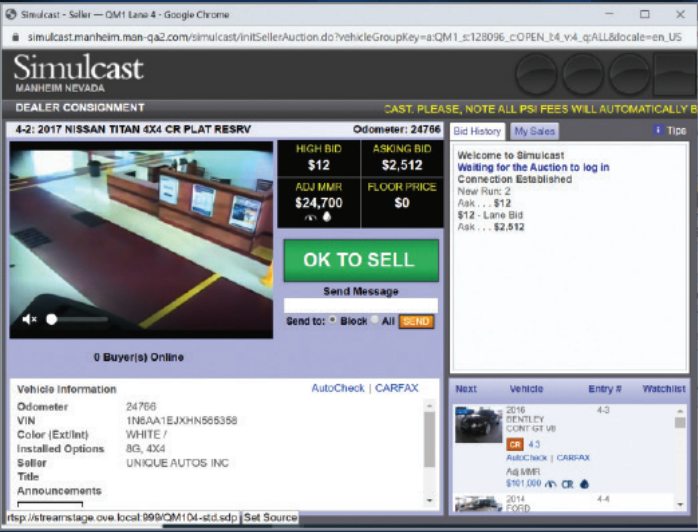
Task: Open the AutoCheck link in Vehicle Information
Action: pyautogui.click(x=338, y=388)
